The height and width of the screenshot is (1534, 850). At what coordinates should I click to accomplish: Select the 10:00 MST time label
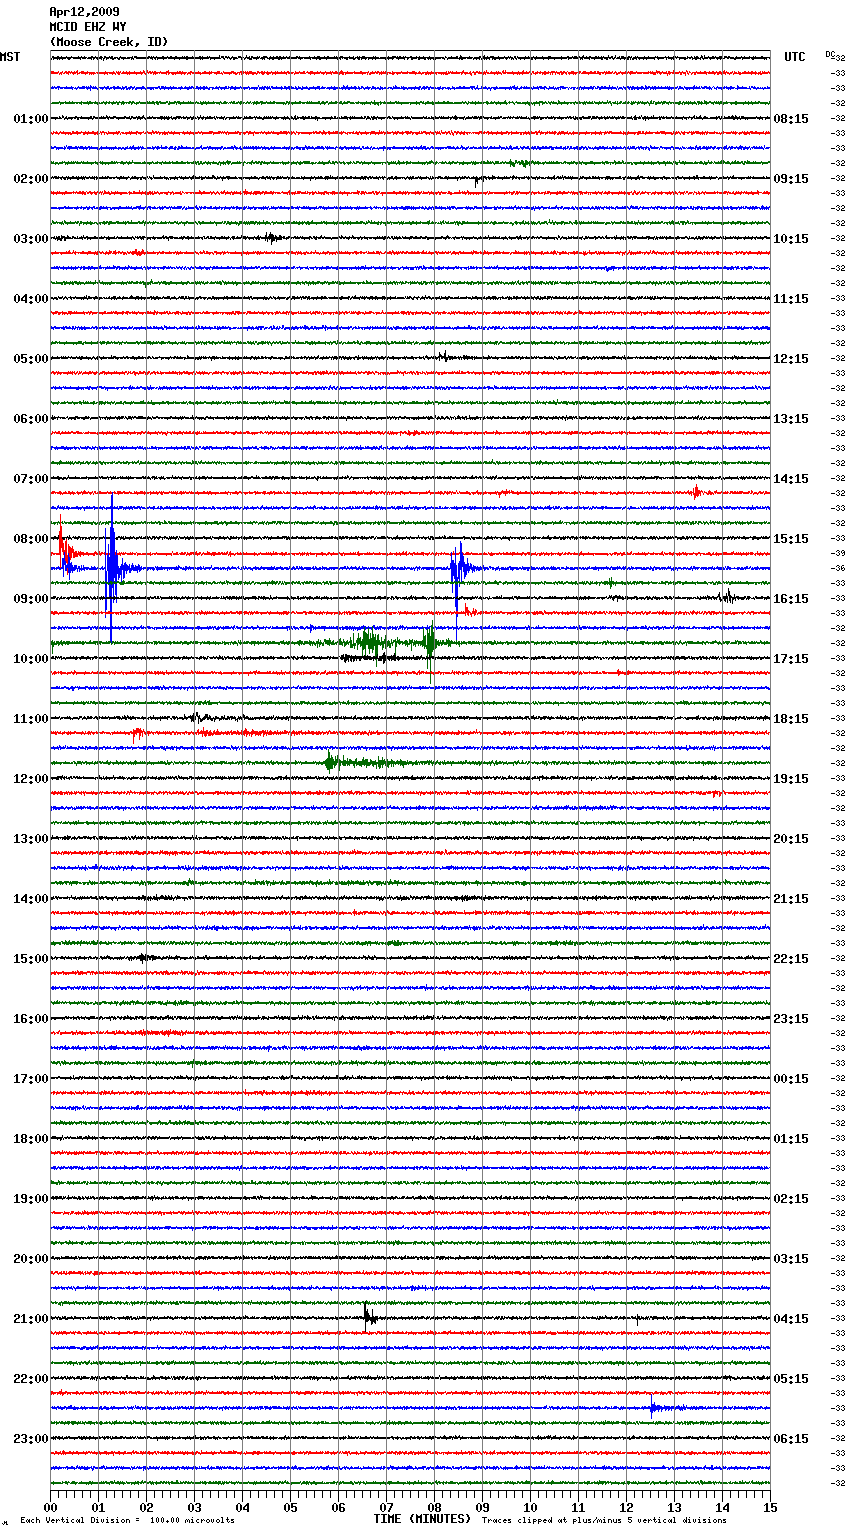30,659
